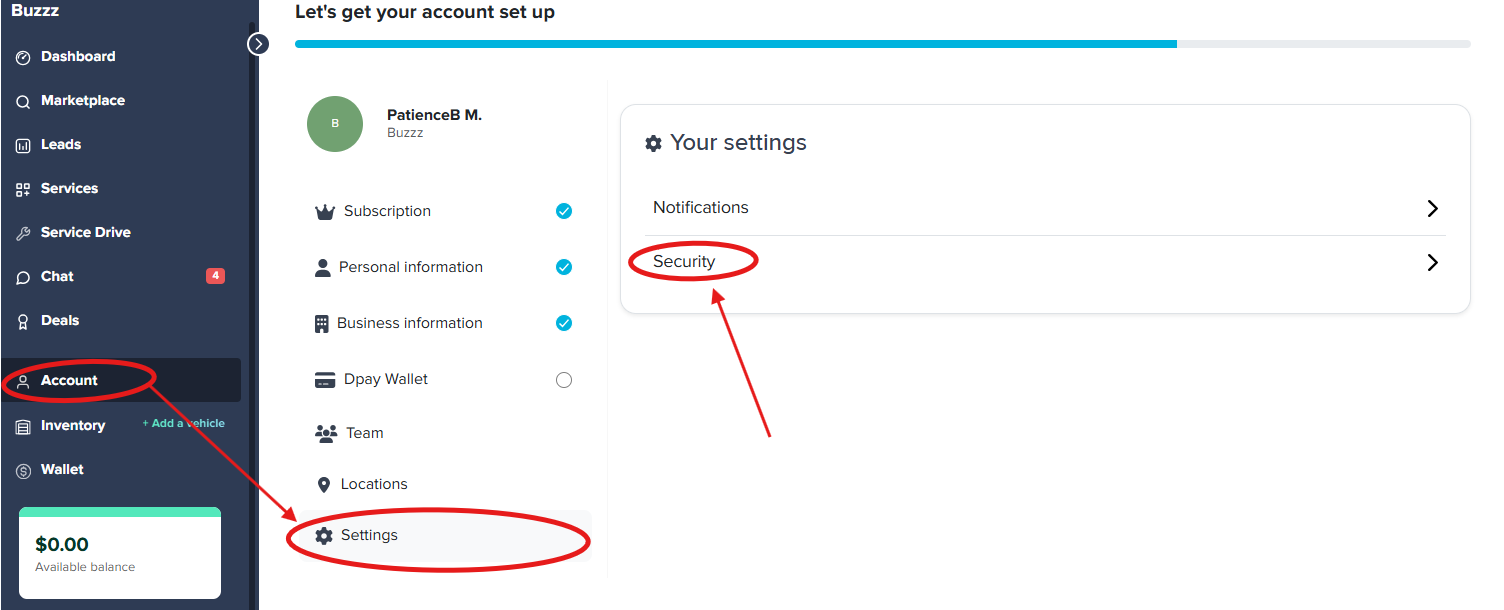Open the Service Drive wrench icon
This screenshot has width=1504, height=610.
pyautogui.click(x=22, y=232)
